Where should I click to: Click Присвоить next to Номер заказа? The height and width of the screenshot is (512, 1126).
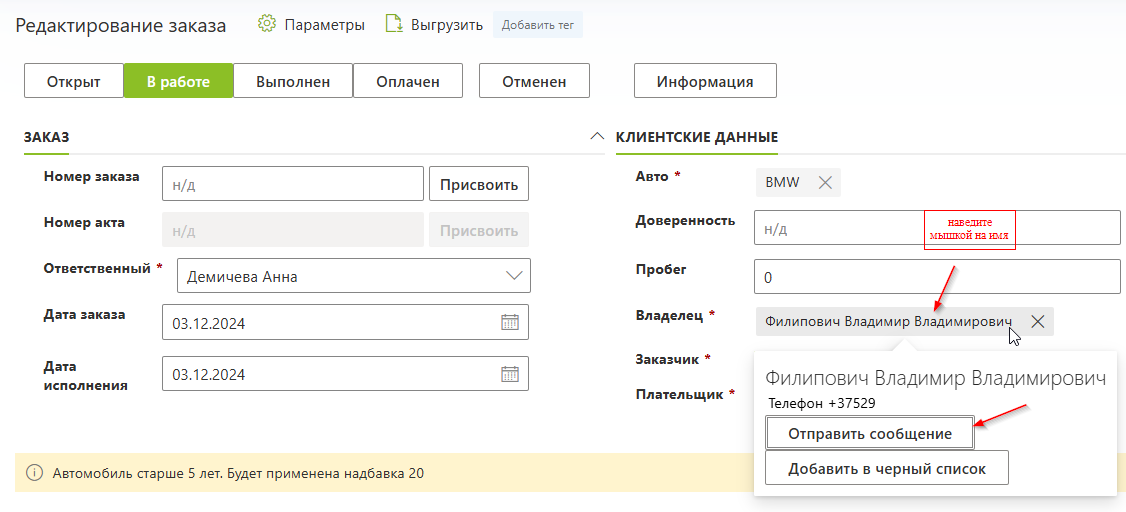tap(479, 184)
